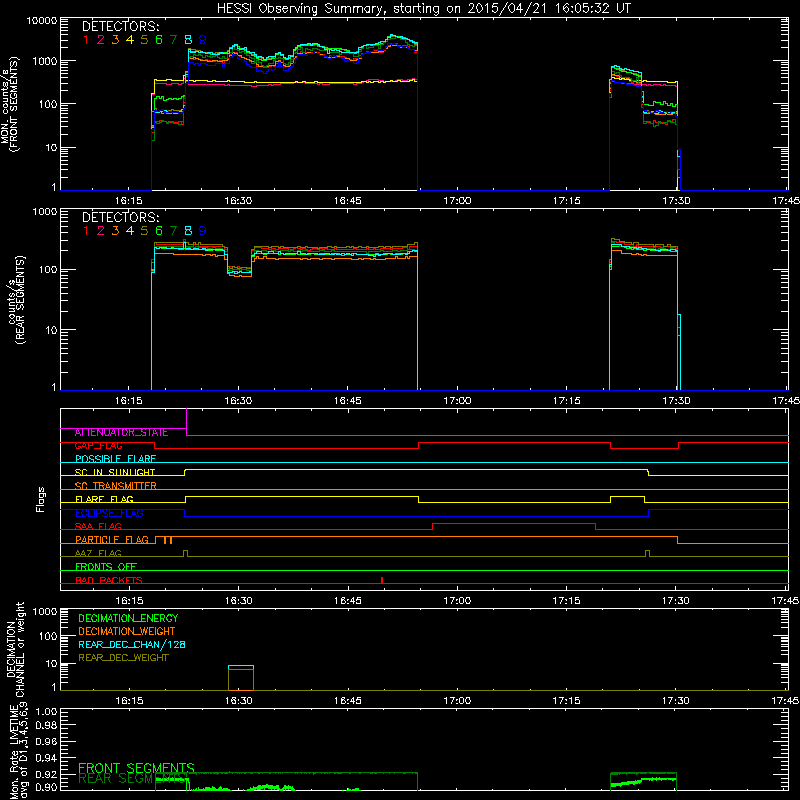The height and width of the screenshot is (800, 800).
Task: Click the rear segments counts/s y-axis title
Action: (x=16, y=299)
